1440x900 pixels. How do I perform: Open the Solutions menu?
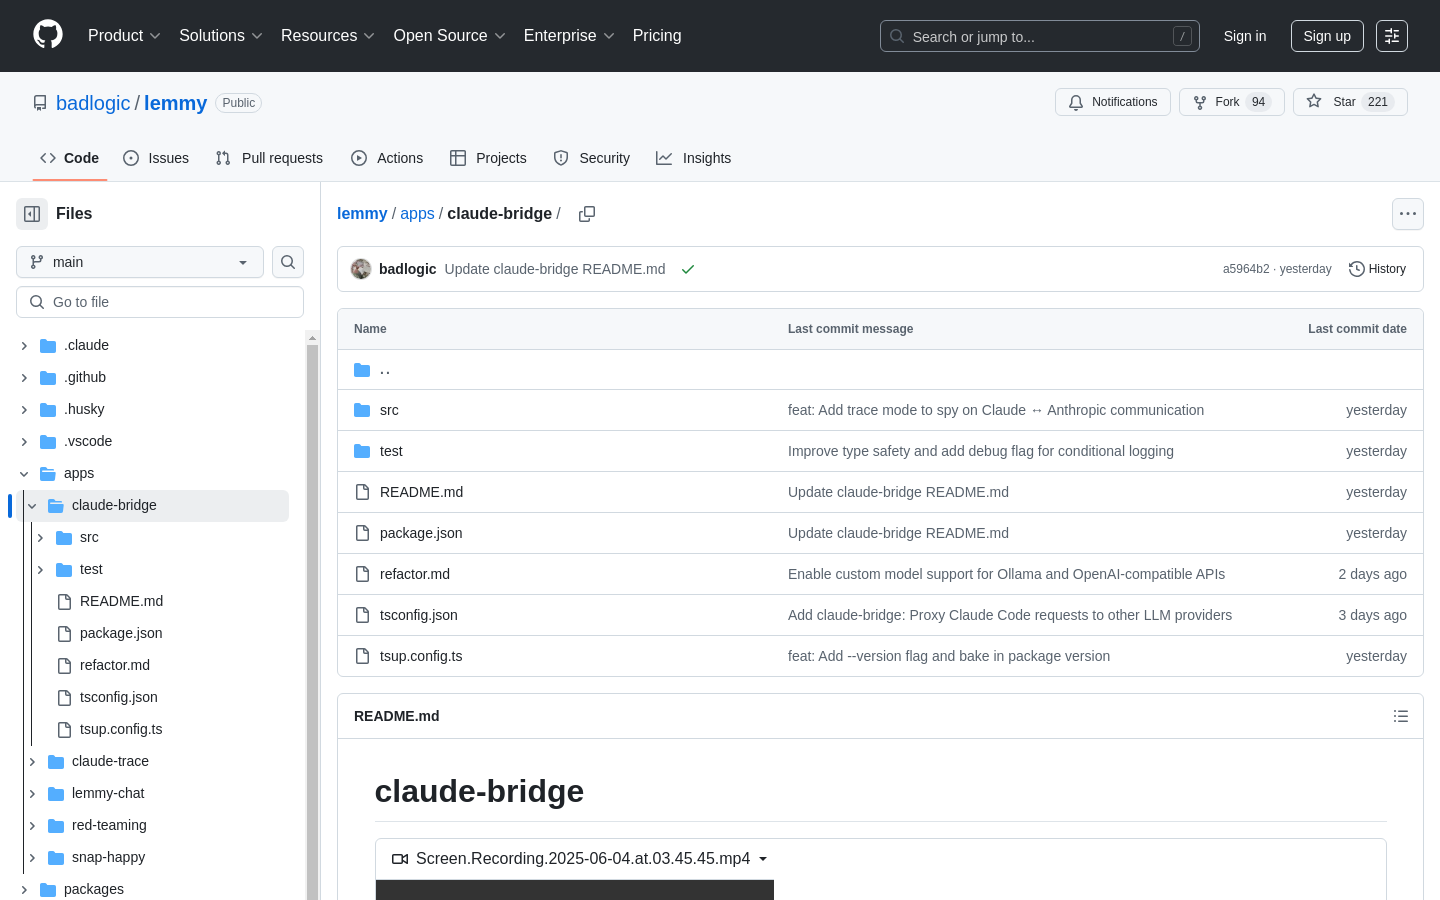[x=221, y=36]
